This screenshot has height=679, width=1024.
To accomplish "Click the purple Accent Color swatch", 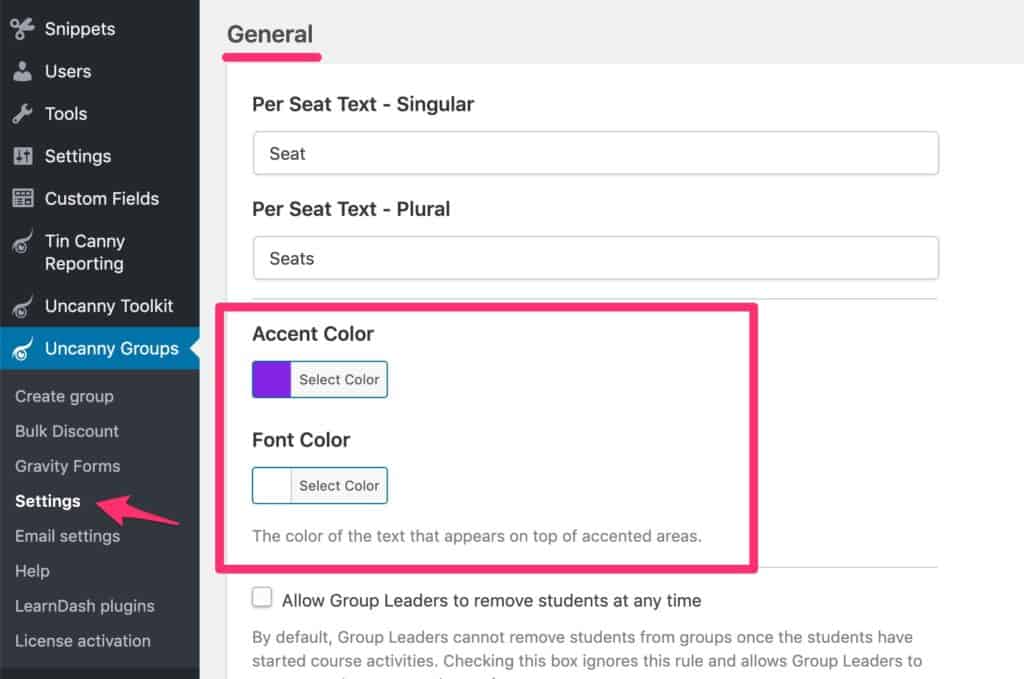I will tap(272, 379).
